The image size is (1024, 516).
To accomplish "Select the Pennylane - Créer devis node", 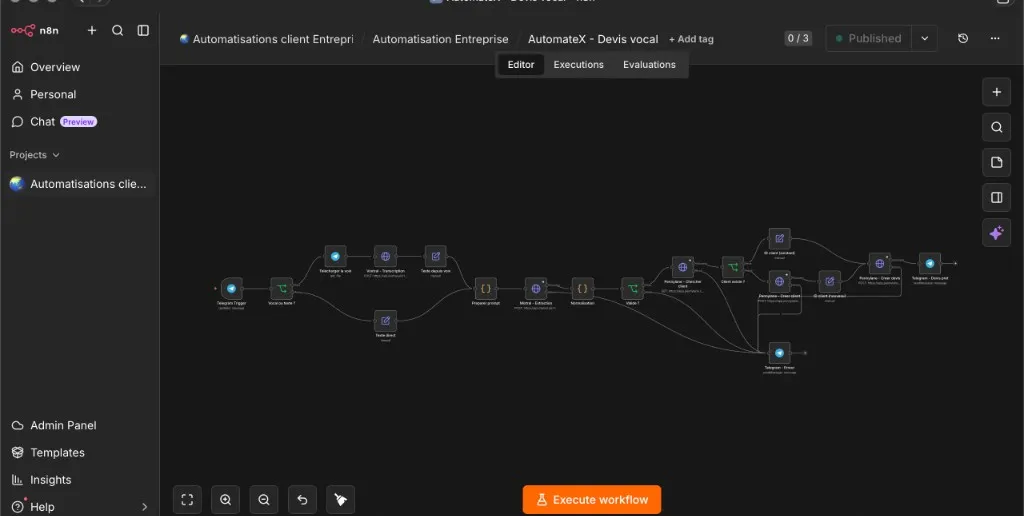I will tap(880, 264).
